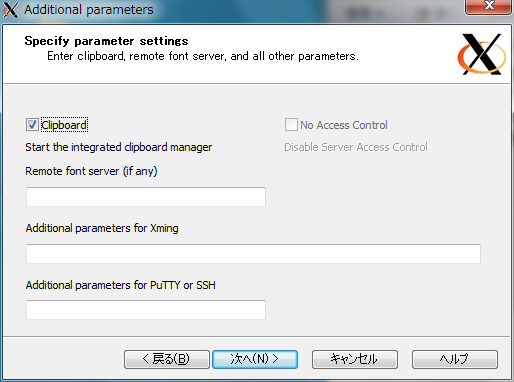Click the Start the integrated clipboard manager text
This screenshot has height=382, width=514.
(119, 147)
